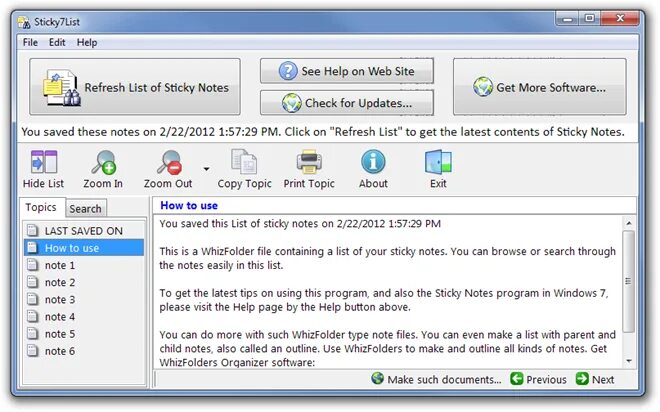
Task: Click the Make such documents link
Action: click(x=436, y=379)
